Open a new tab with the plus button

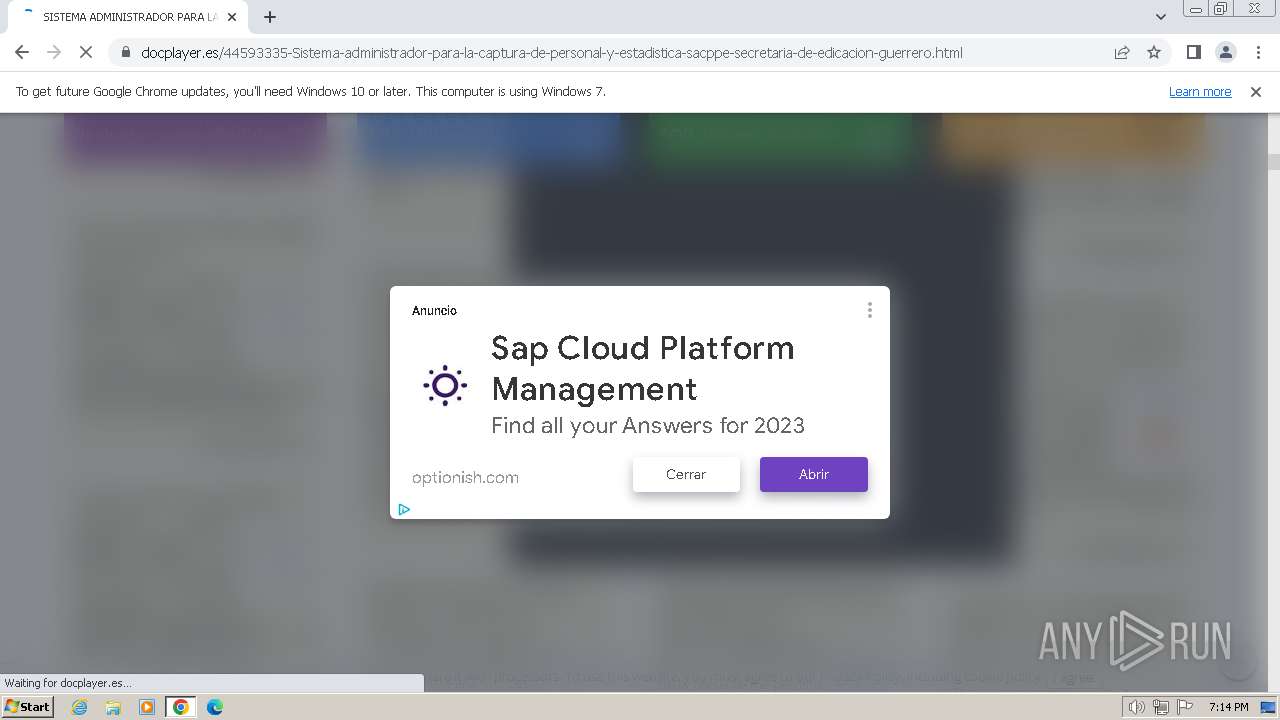pos(270,17)
